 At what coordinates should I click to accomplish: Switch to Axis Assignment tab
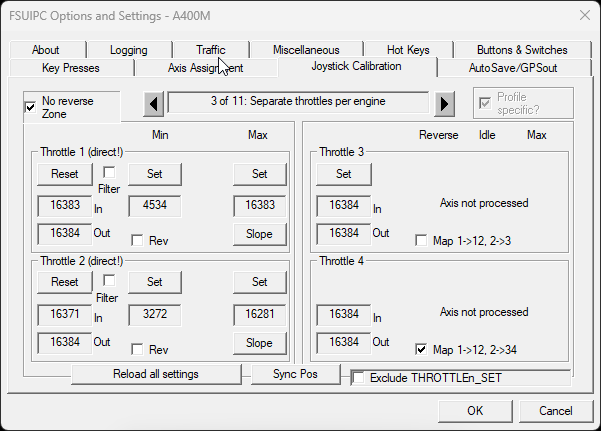[205, 68]
